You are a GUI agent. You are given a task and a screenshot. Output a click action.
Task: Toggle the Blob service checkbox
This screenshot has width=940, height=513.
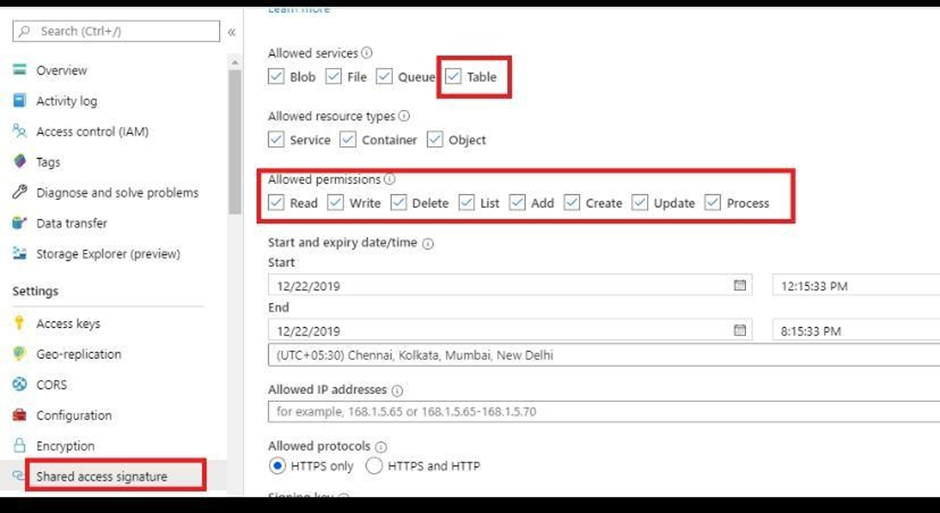click(x=276, y=76)
